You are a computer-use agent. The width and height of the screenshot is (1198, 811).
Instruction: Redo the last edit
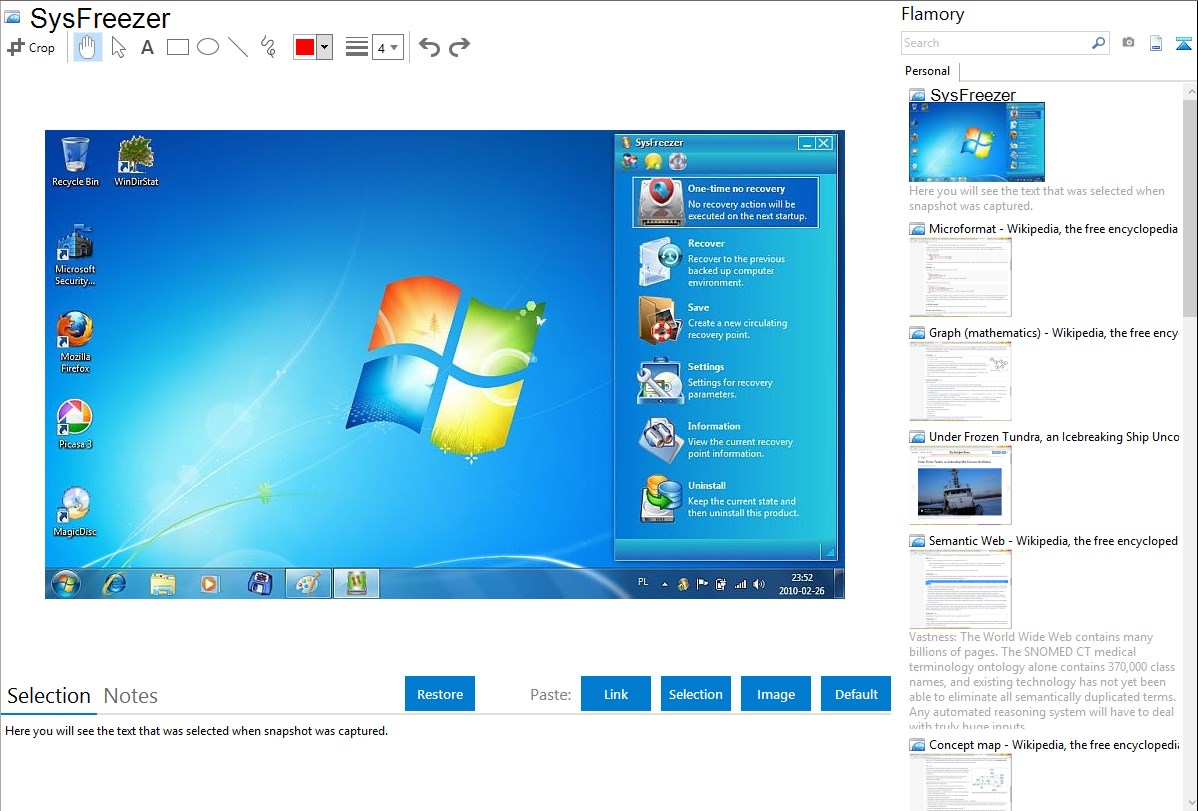459,47
